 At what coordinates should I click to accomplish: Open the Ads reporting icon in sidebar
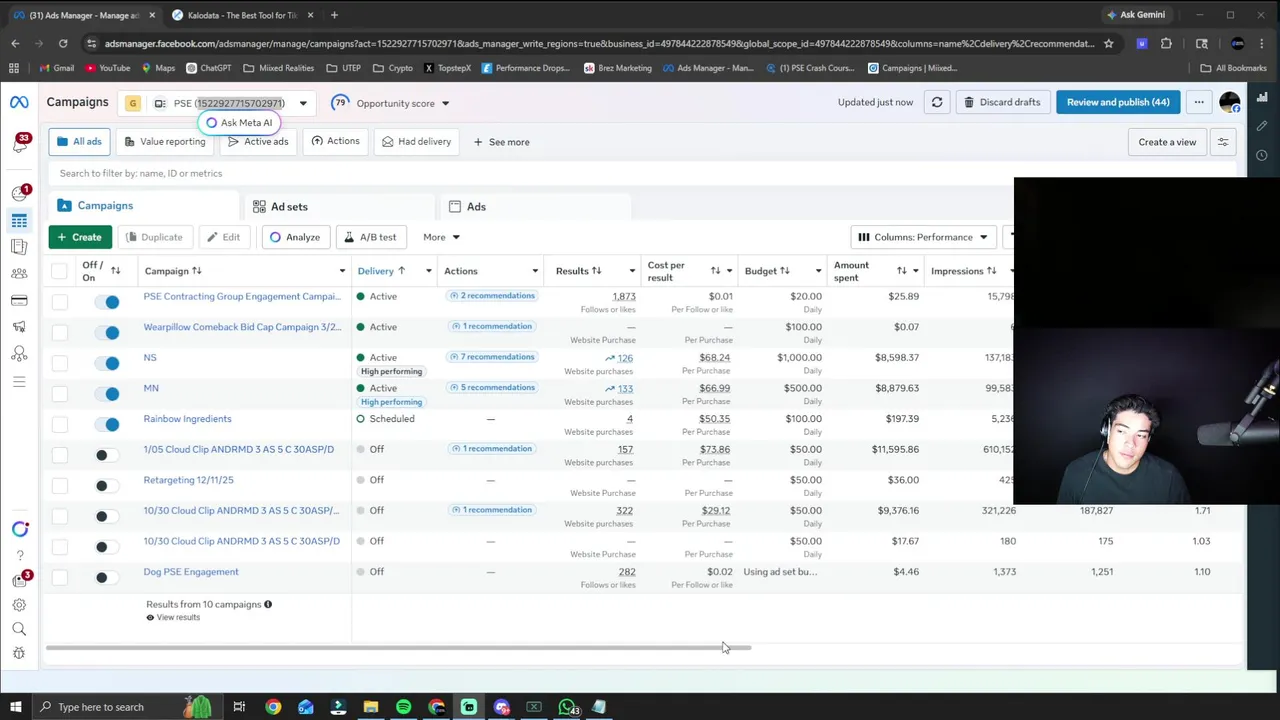[x=19, y=246]
